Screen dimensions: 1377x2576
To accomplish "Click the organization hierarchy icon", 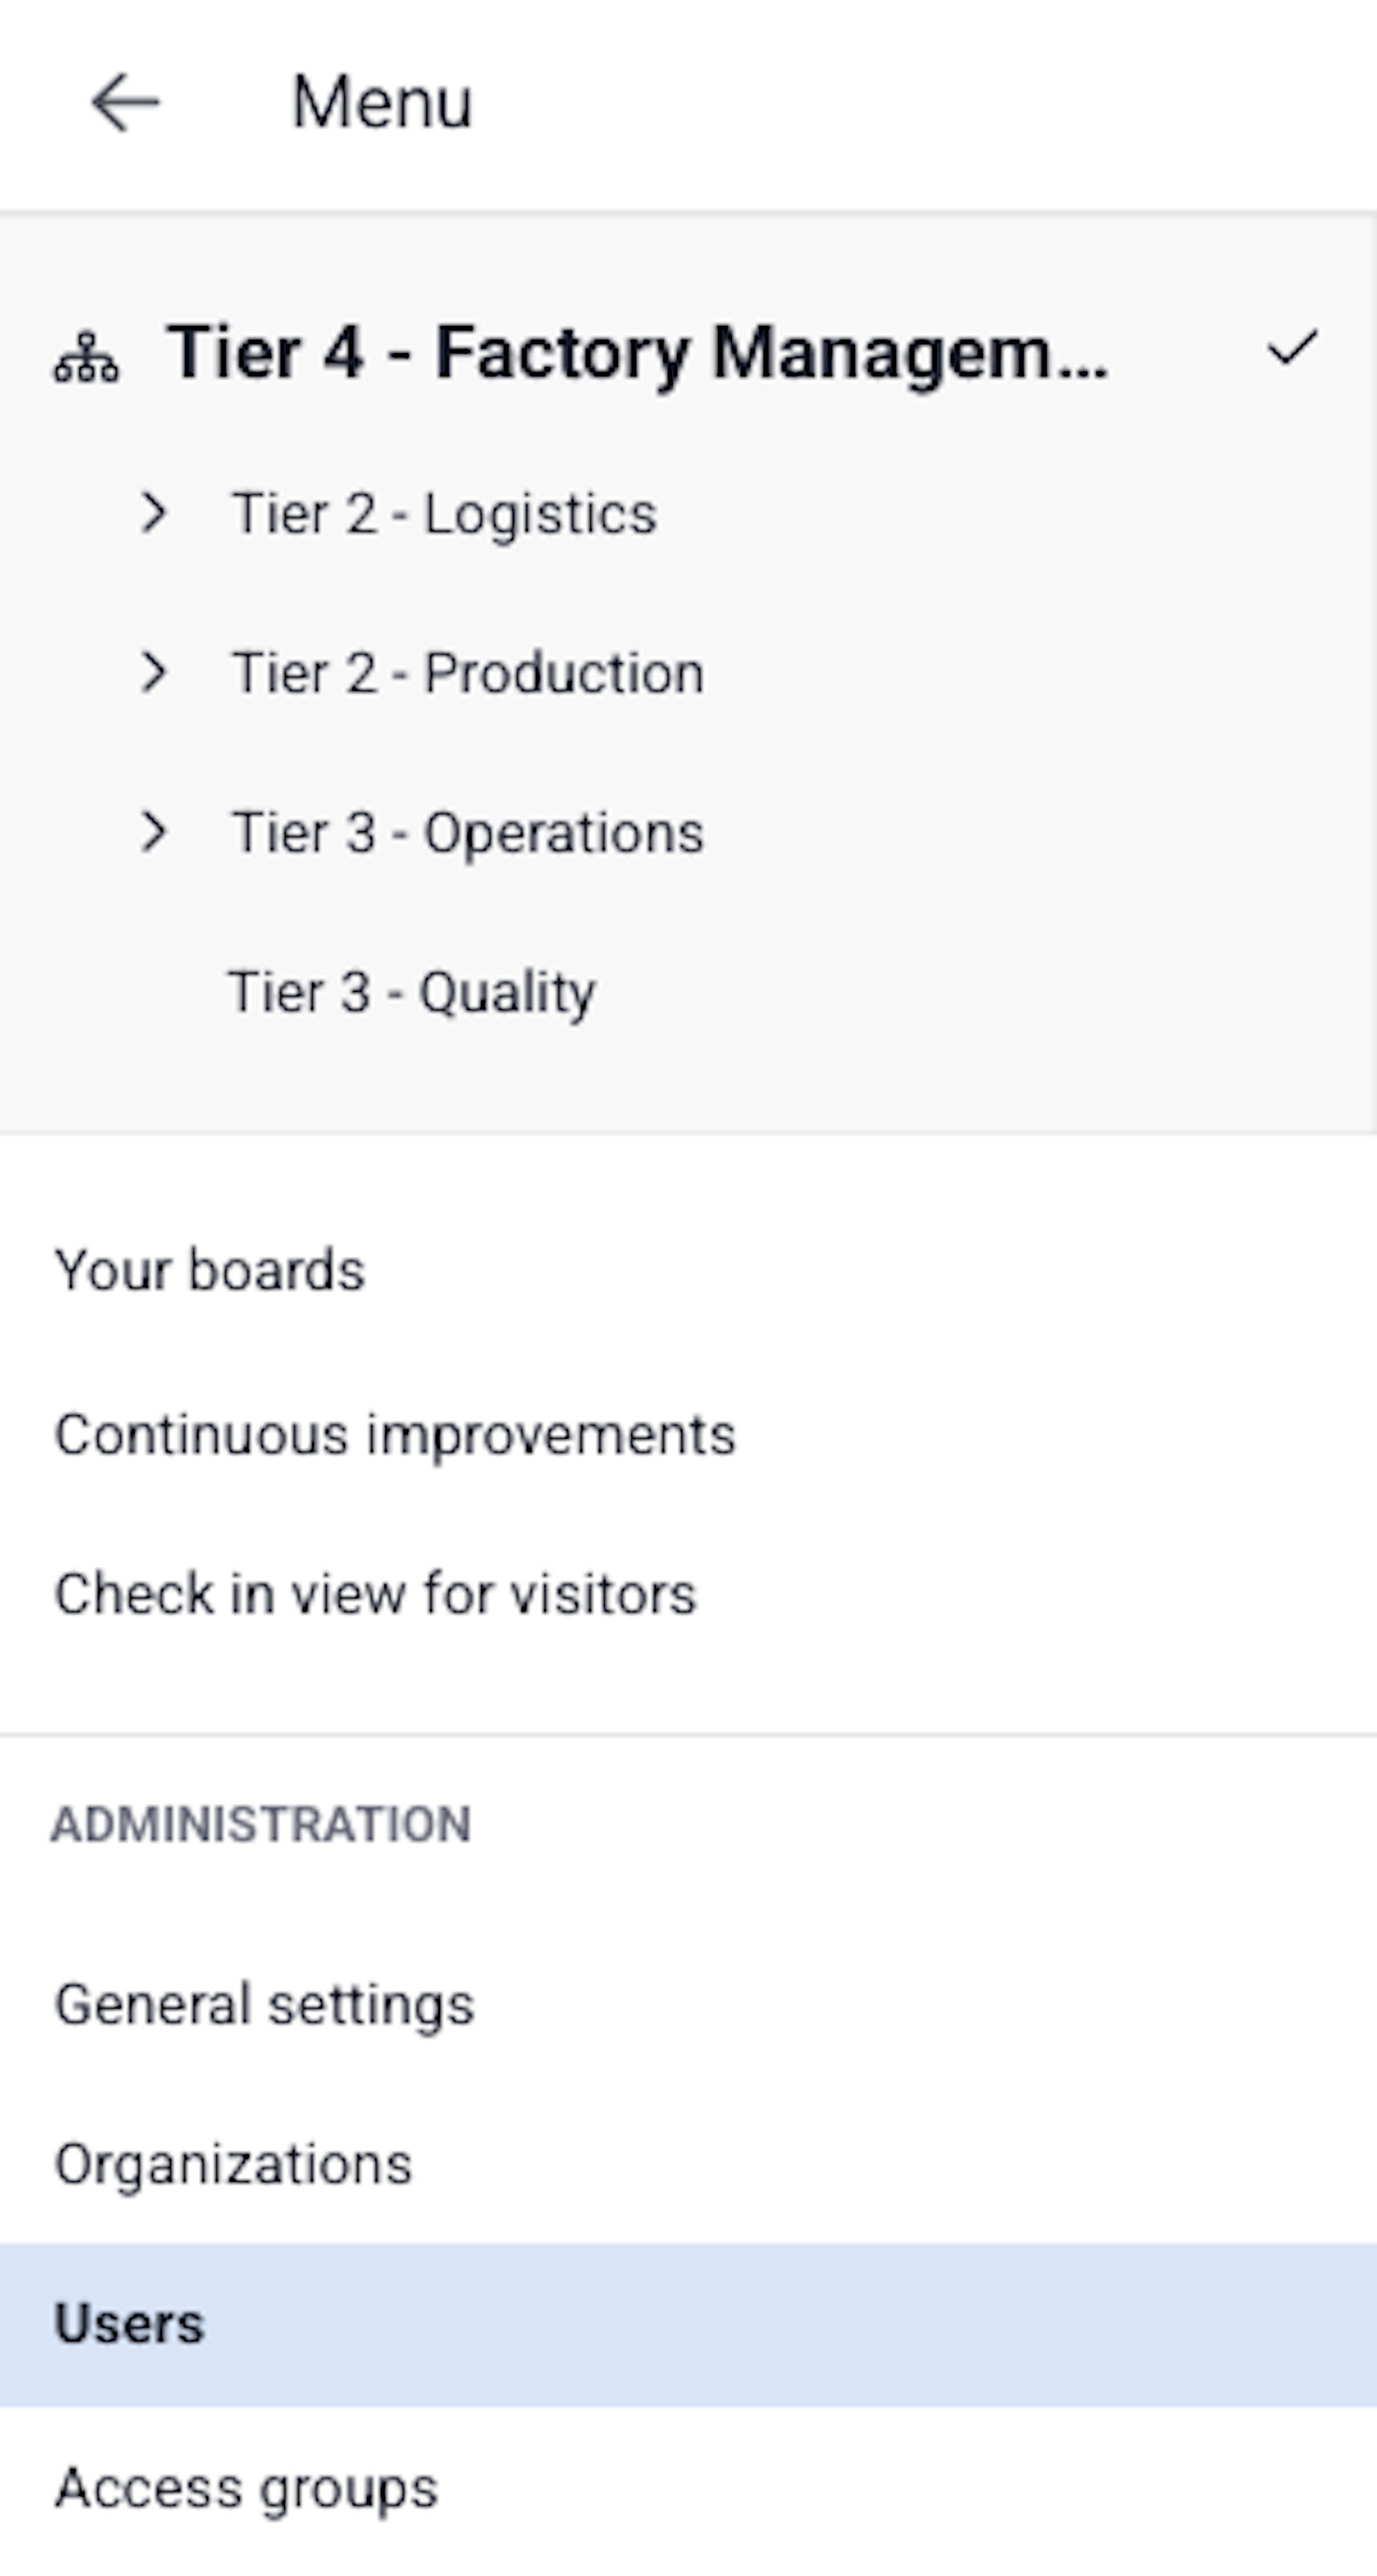I will point(86,357).
